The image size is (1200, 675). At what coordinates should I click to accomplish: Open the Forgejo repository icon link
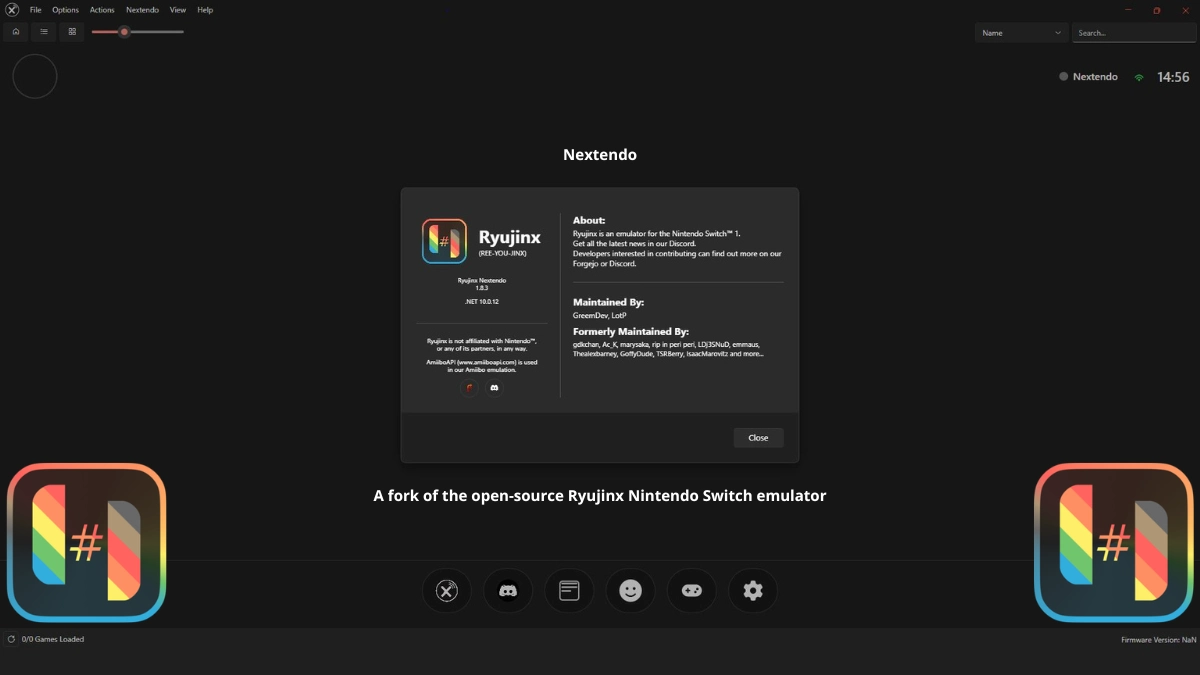469,387
